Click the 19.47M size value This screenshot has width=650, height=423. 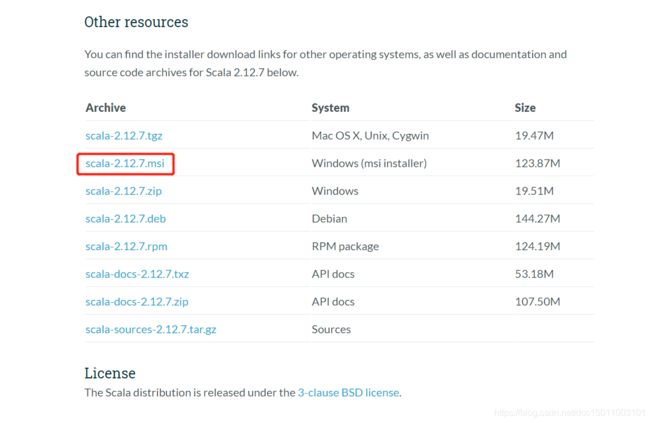tap(534, 136)
